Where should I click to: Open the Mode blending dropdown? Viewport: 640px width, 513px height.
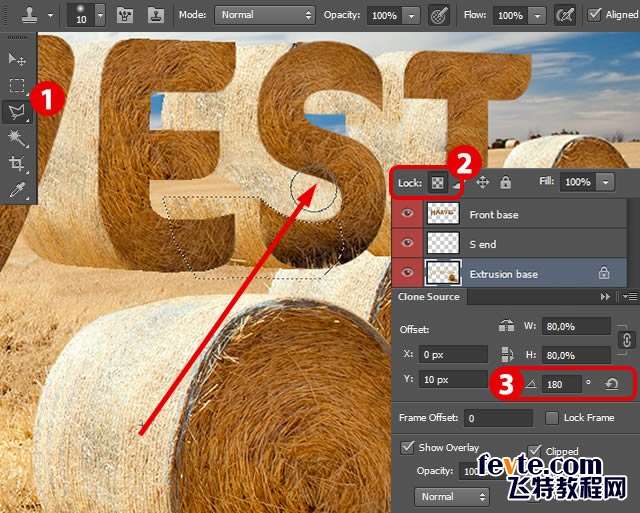265,16
